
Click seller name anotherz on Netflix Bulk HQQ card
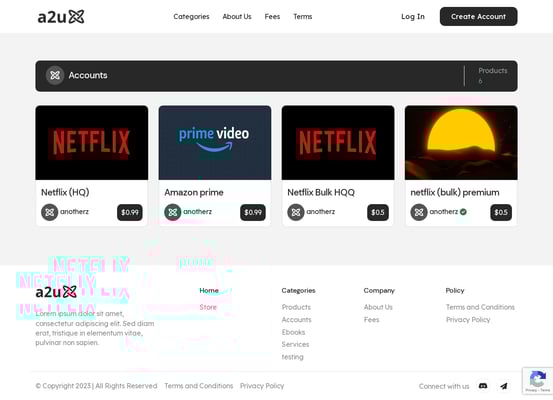321,212
